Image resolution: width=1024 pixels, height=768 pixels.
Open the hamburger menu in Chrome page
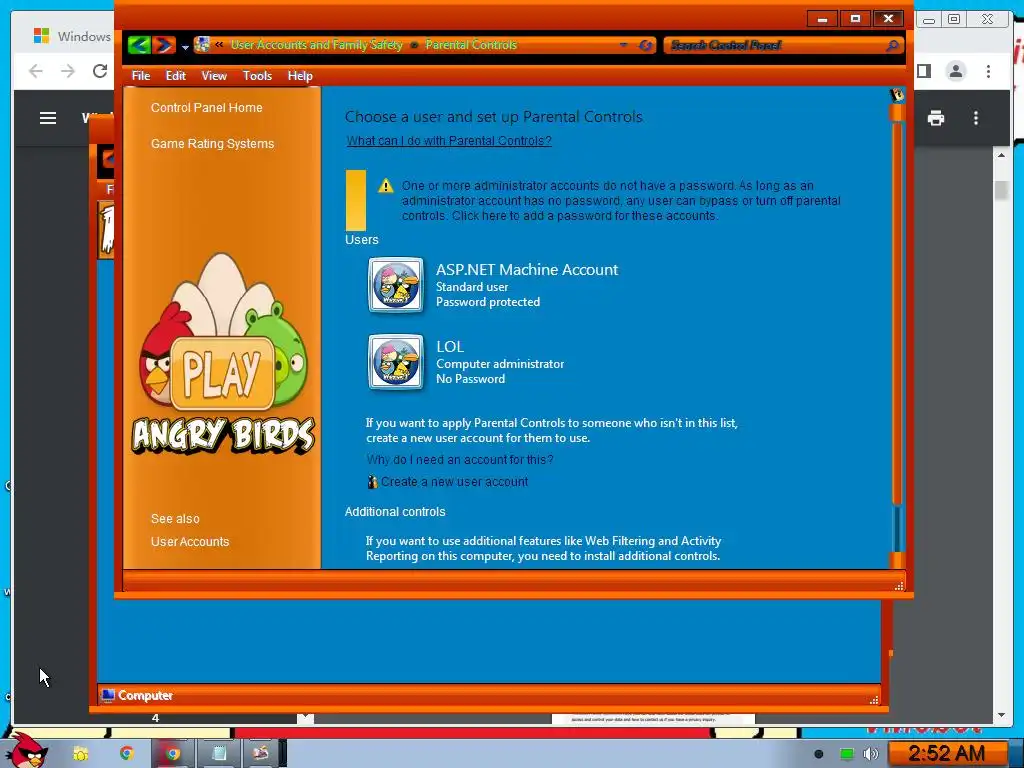[x=48, y=118]
